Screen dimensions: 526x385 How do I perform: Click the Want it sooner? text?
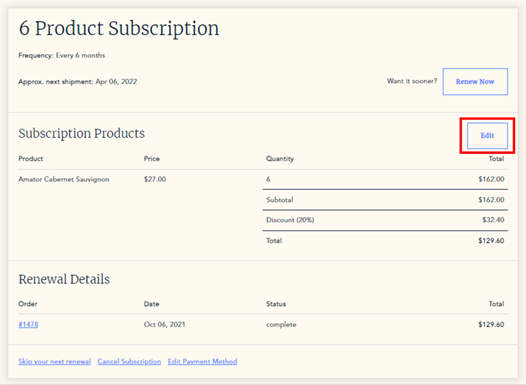tap(412, 81)
